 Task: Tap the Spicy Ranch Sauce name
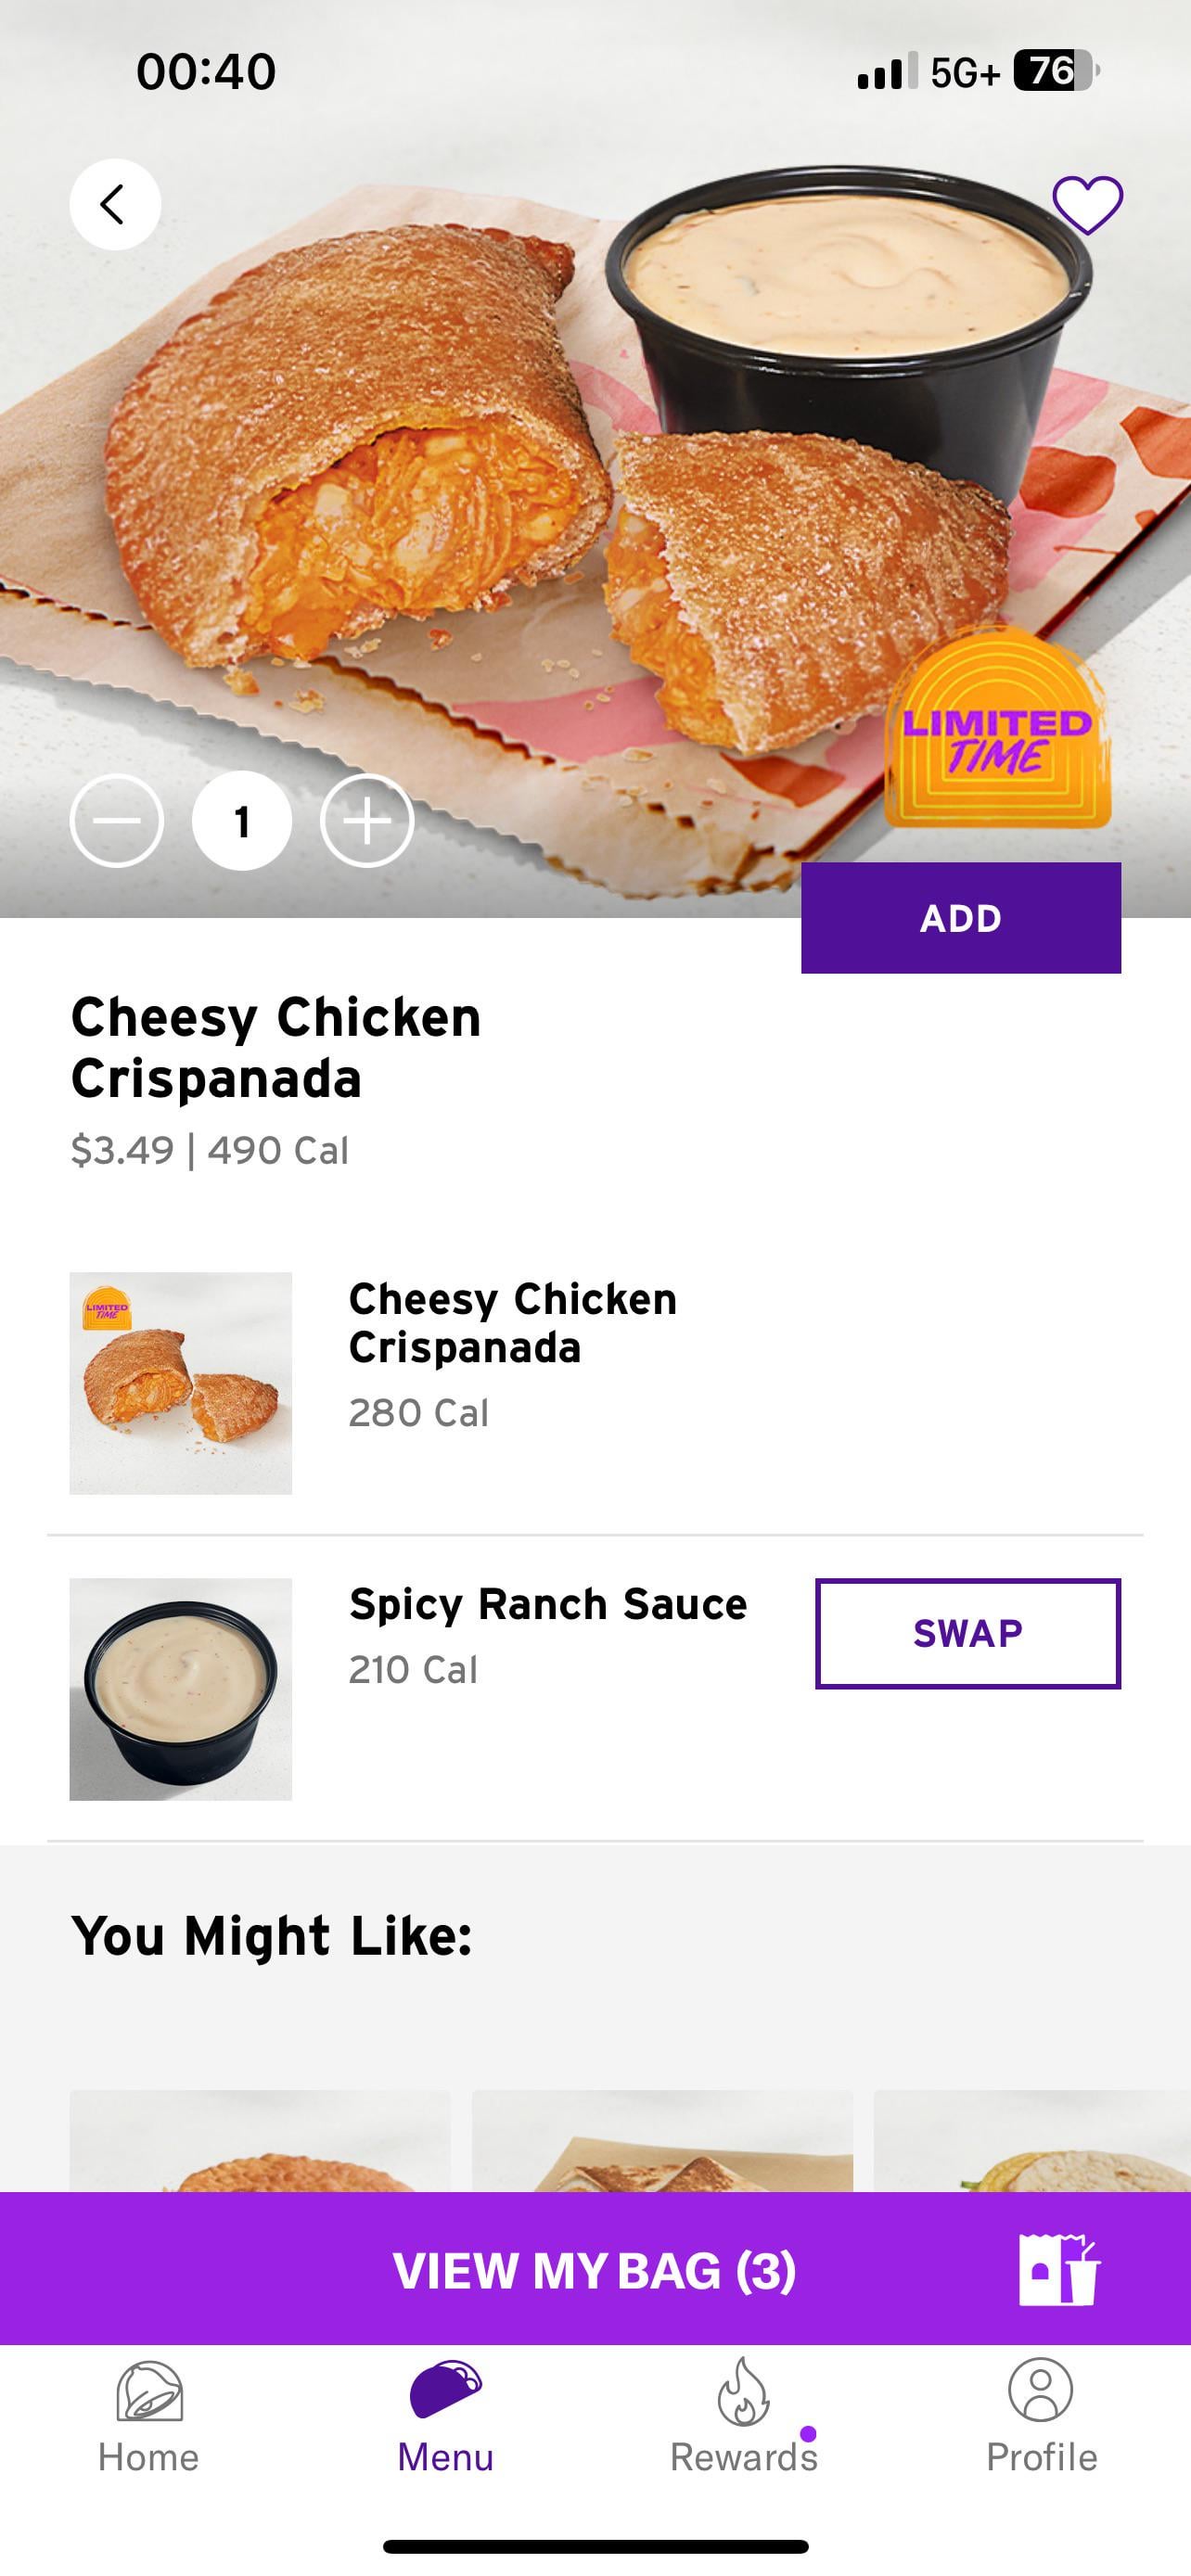pos(548,1605)
